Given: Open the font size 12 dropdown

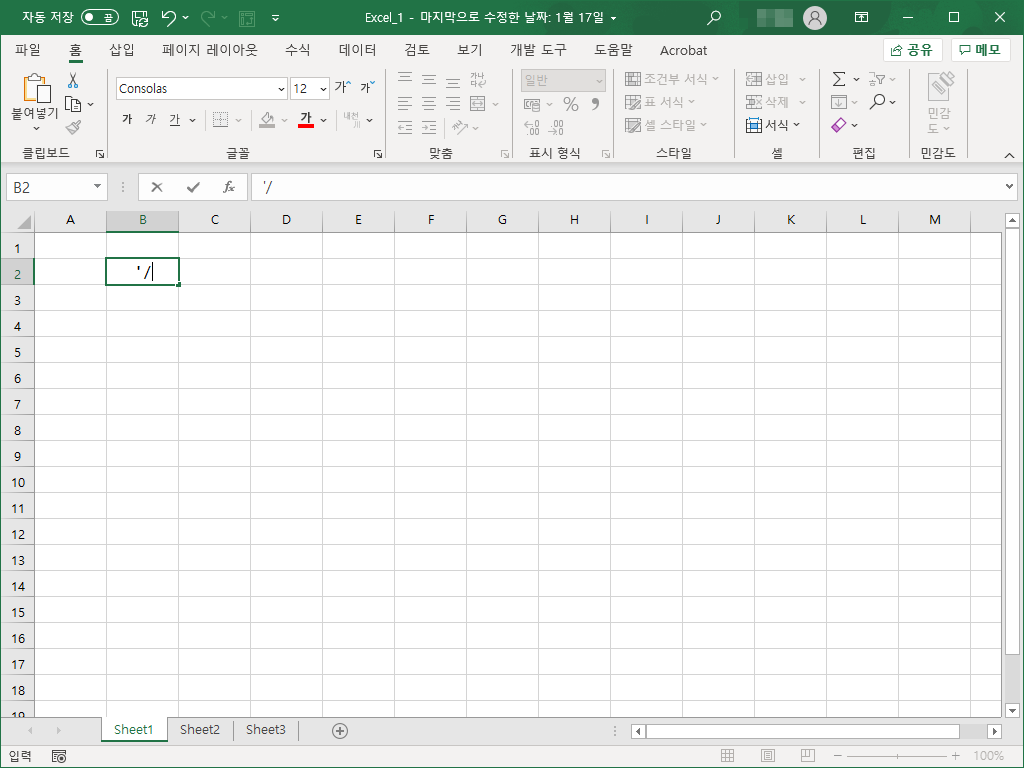Looking at the screenshot, I should click(323, 89).
